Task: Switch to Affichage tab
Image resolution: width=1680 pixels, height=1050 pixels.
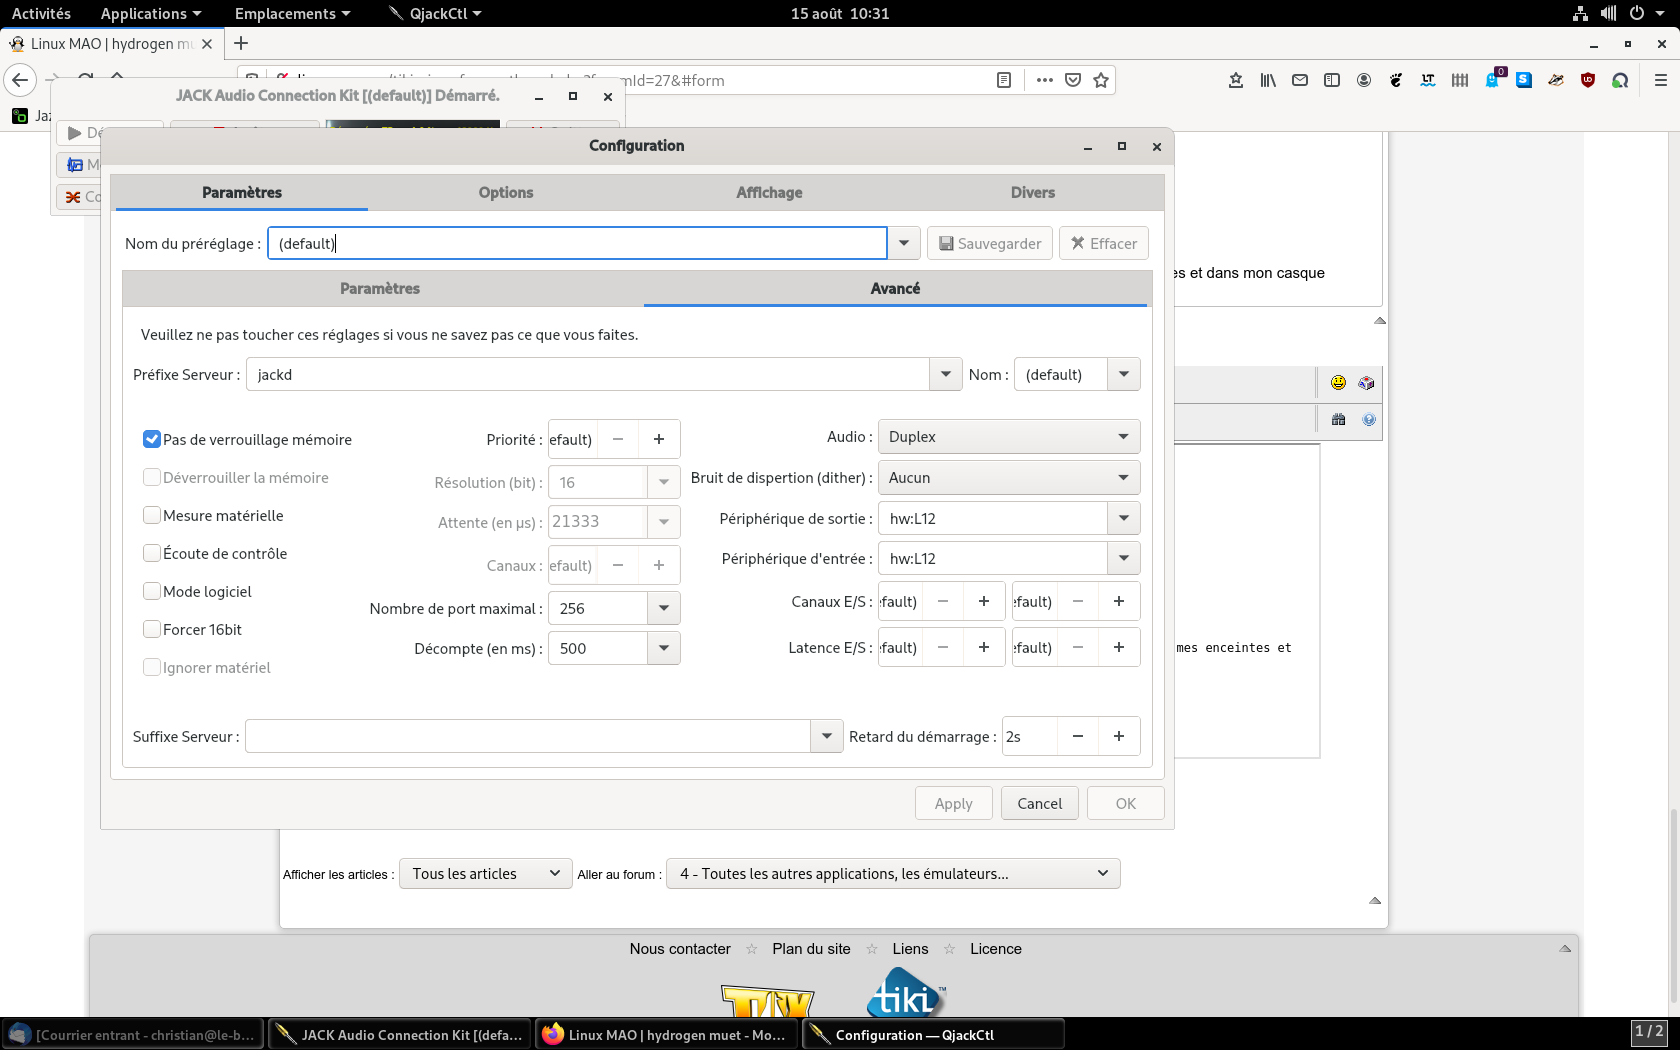Action: coord(769,192)
